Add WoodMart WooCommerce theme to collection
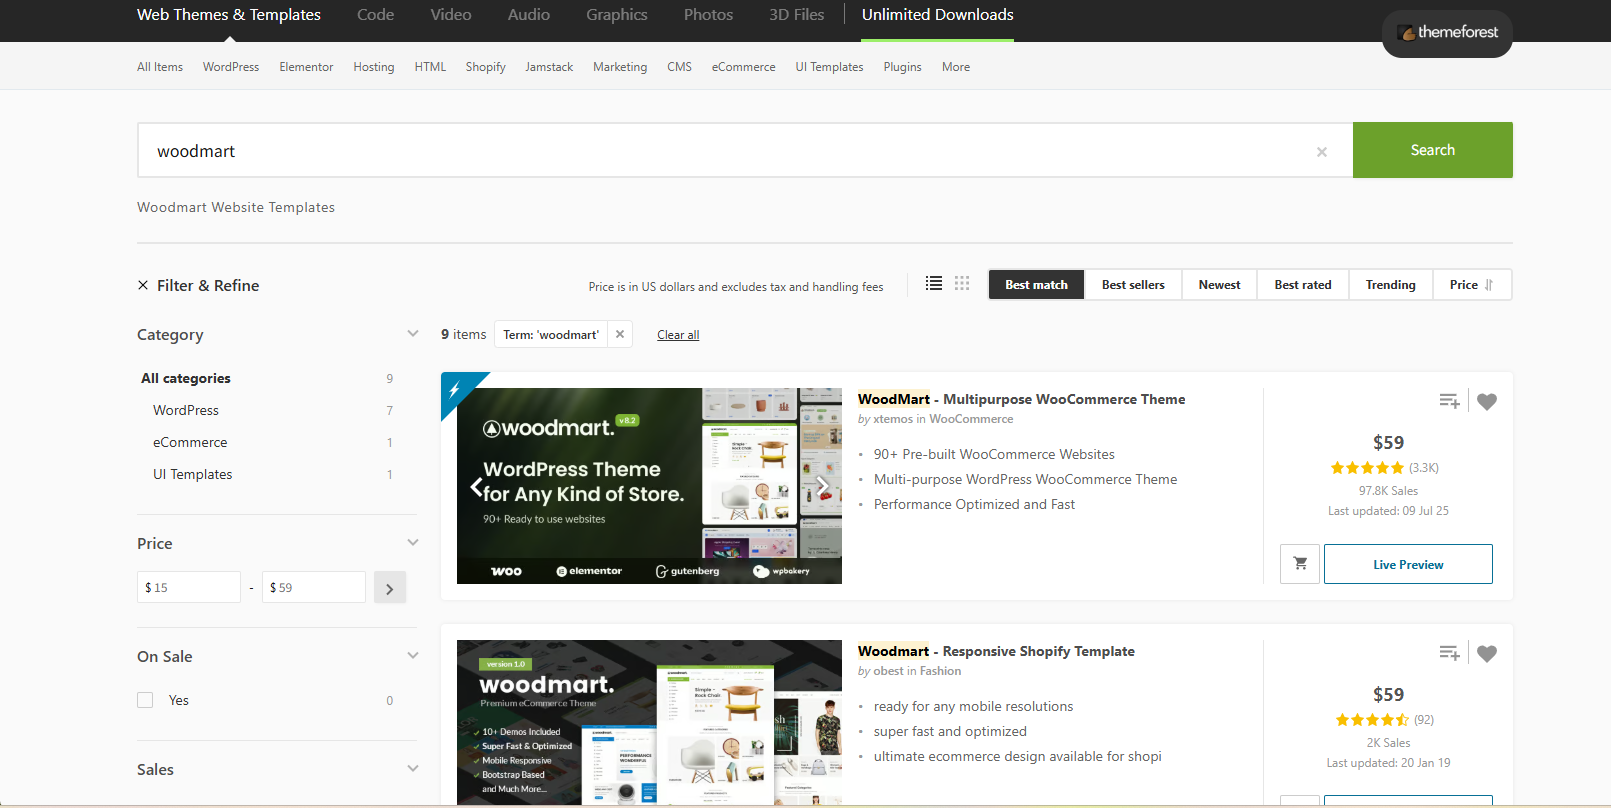This screenshot has height=808, width=1611. [x=1449, y=401]
